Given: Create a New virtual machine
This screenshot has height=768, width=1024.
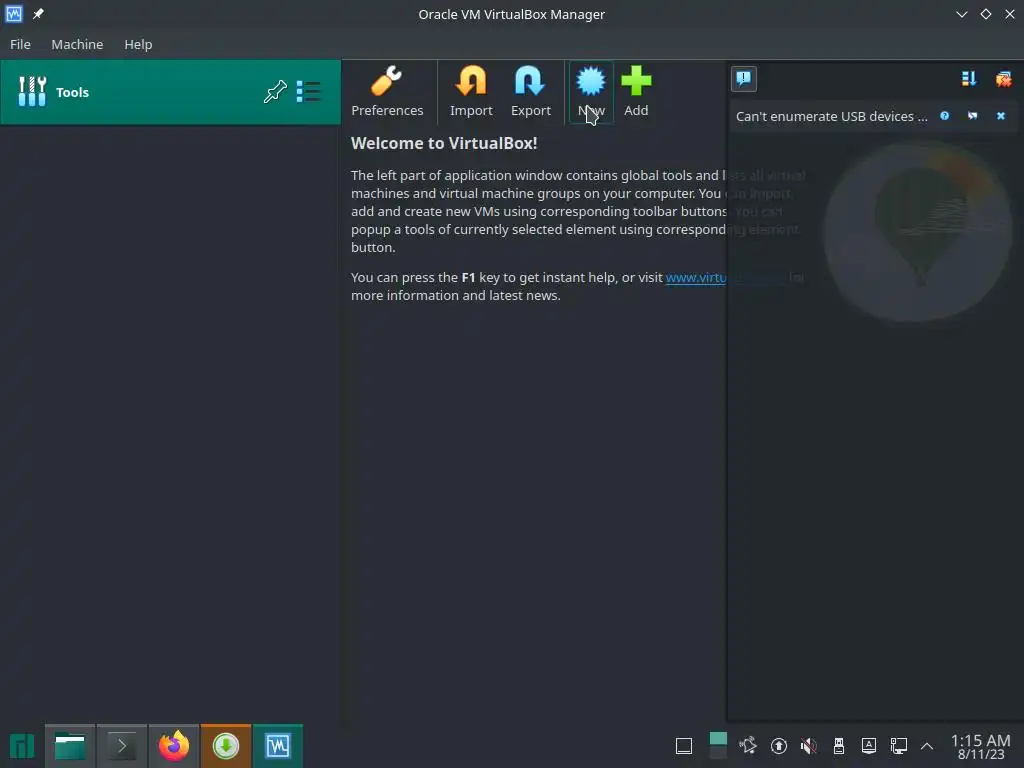Looking at the screenshot, I should [x=591, y=92].
